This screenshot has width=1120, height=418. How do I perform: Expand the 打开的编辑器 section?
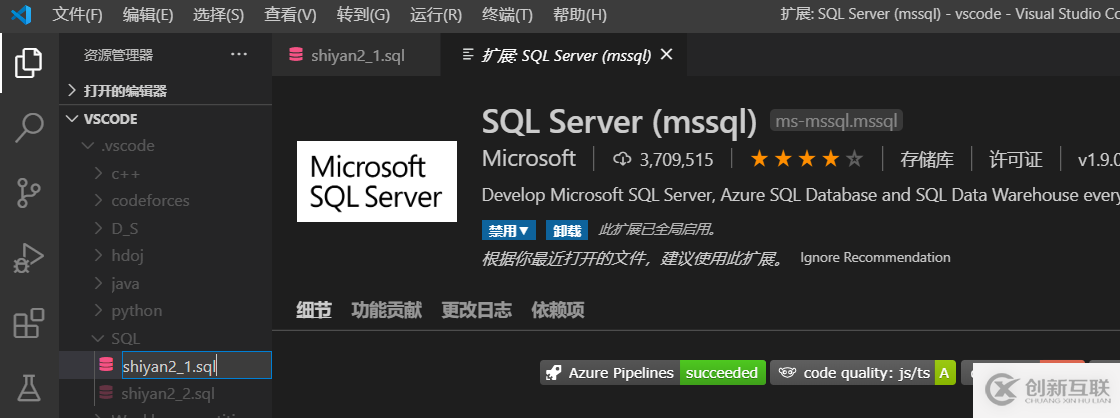coord(71,91)
